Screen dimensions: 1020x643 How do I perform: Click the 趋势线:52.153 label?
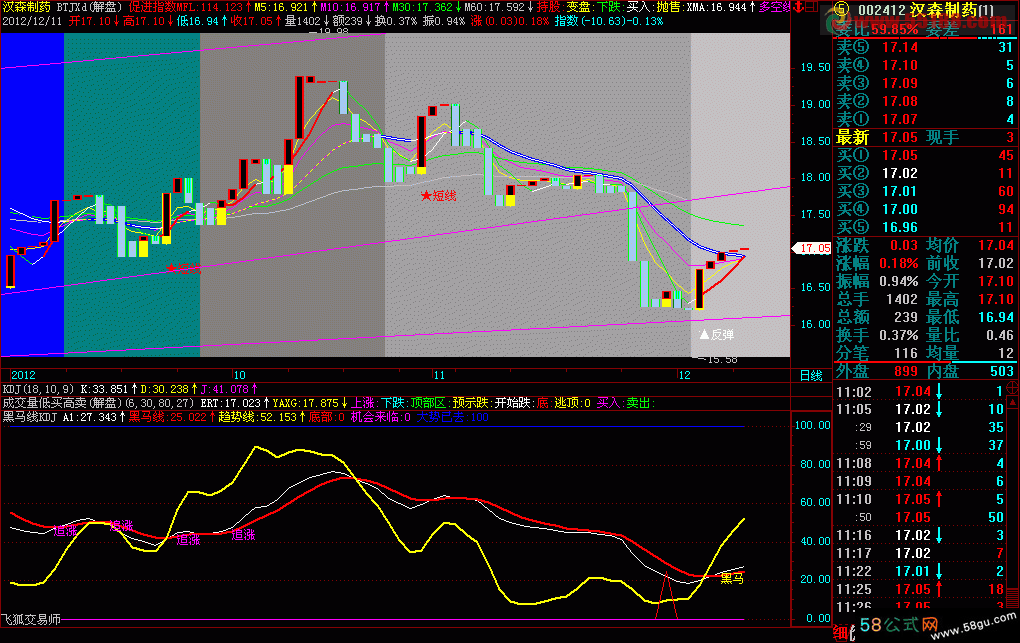[x=256, y=417]
